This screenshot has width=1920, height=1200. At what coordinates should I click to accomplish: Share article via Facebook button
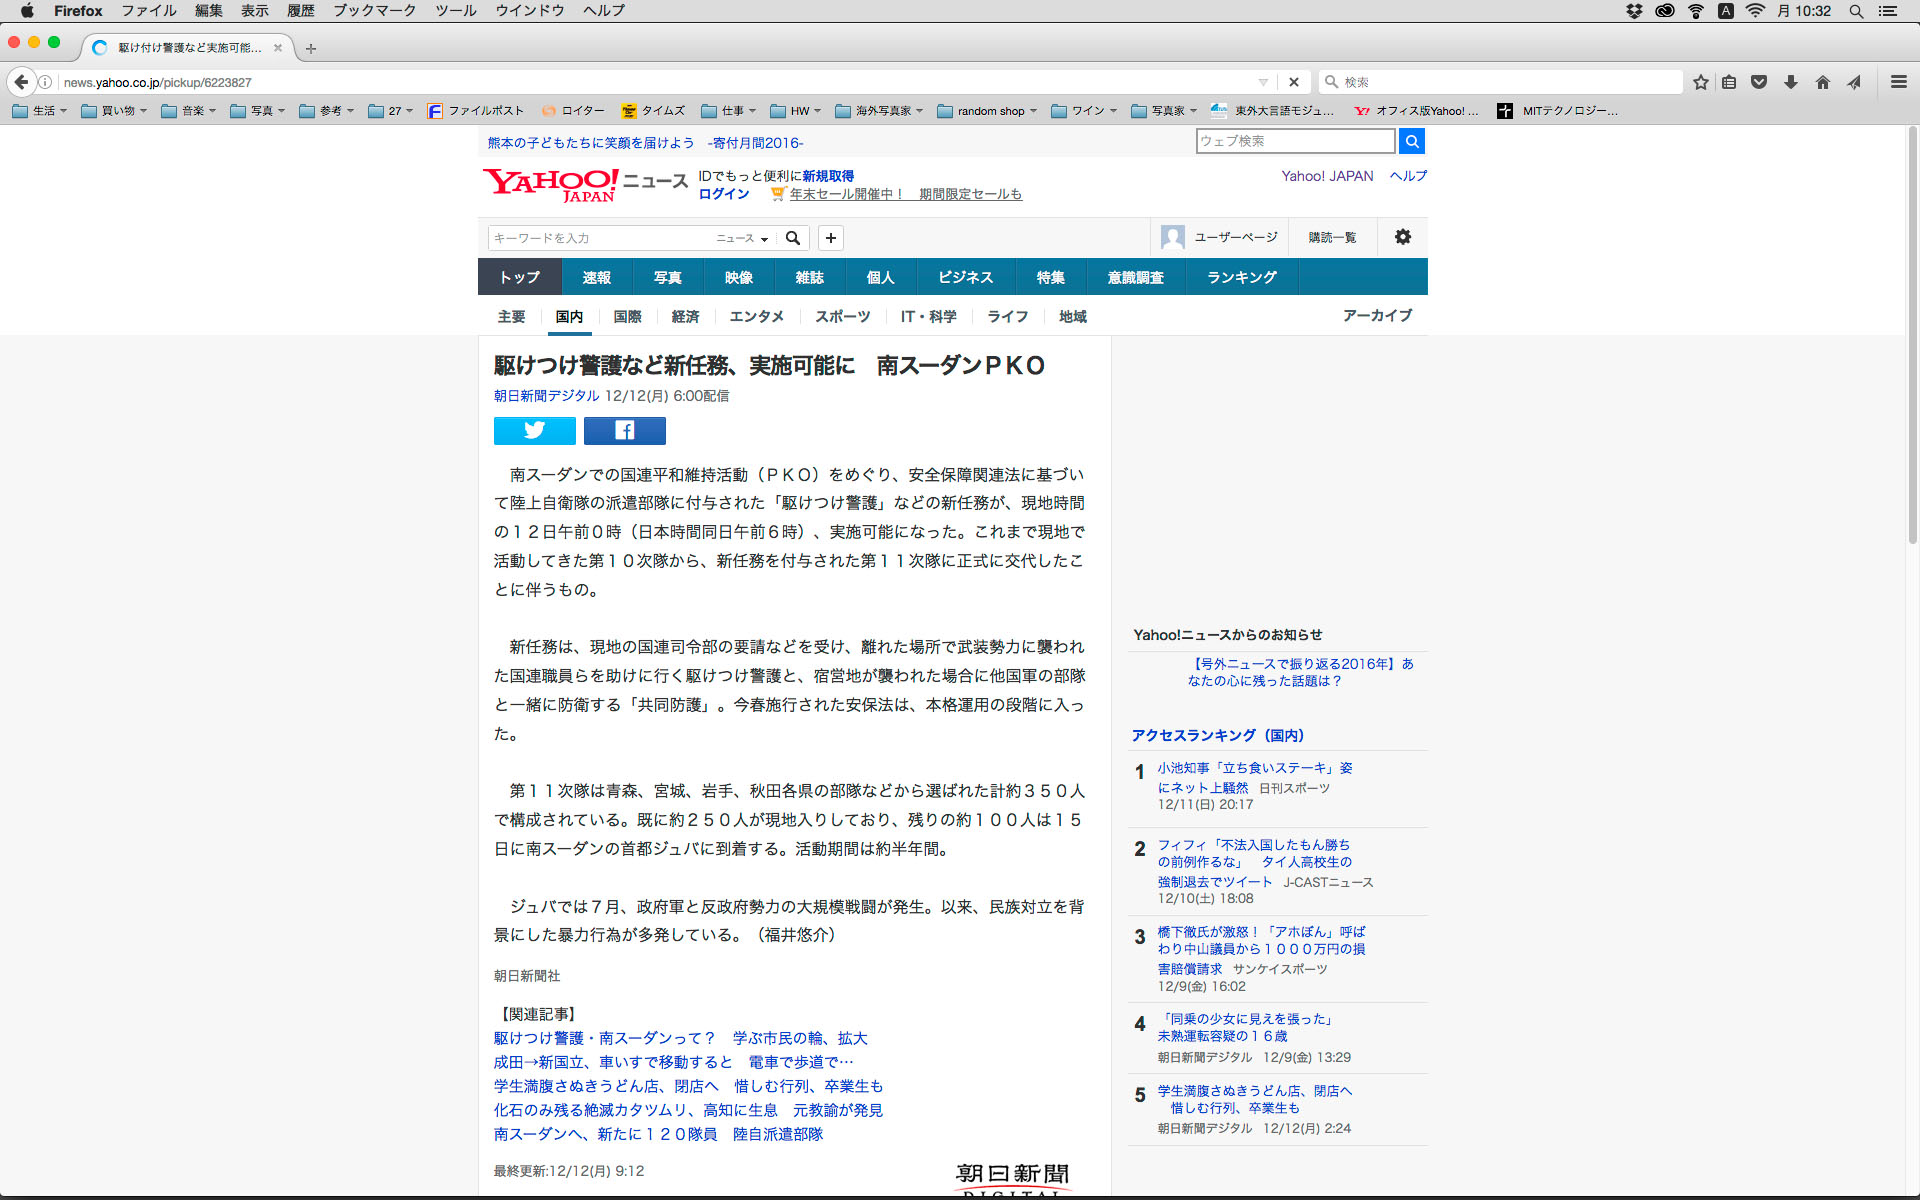[x=624, y=430]
